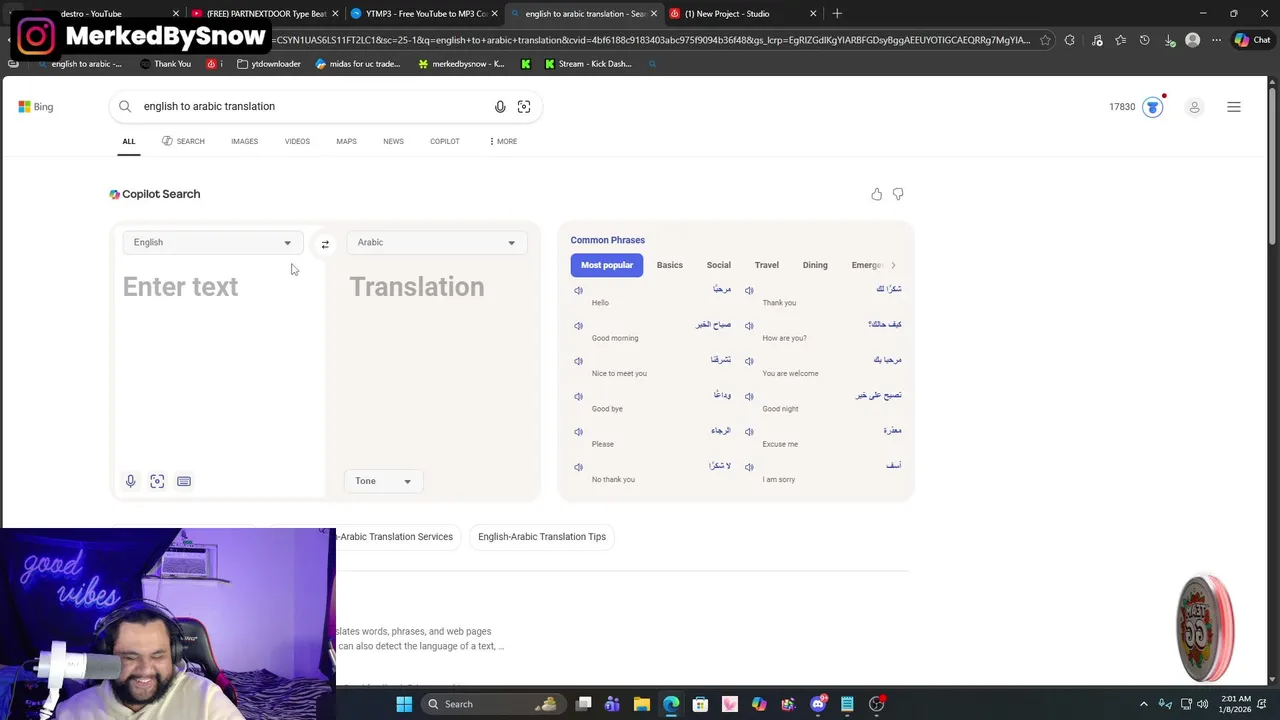This screenshot has height=720, width=1280.
Task: Switch to New Project - Studio browser tab
Action: [743, 14]
